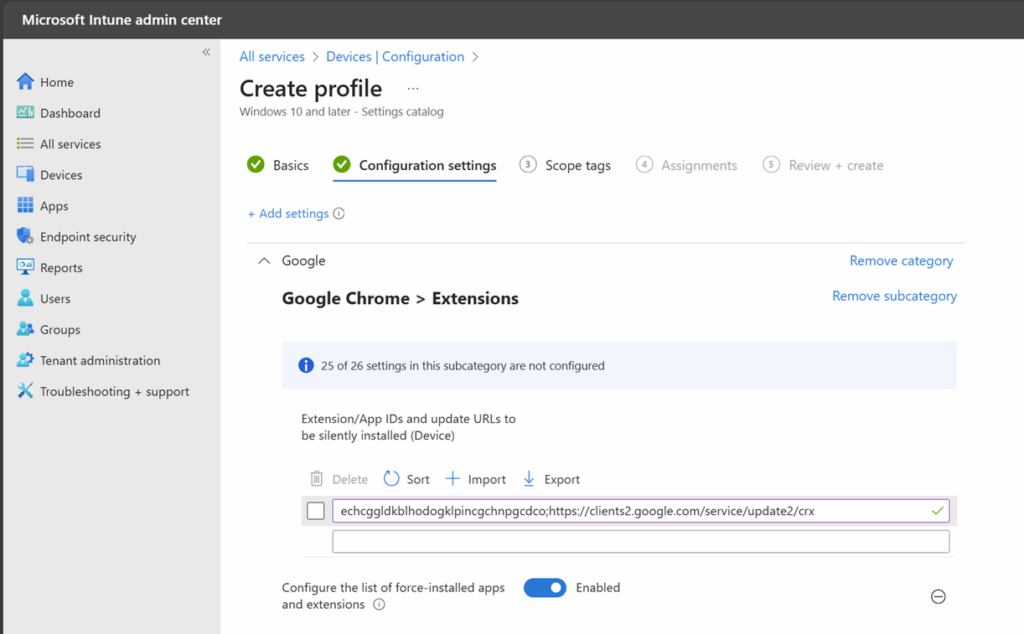Select the Groups people icon
This screenshot has height=634, width=1024.
point(25,329)
